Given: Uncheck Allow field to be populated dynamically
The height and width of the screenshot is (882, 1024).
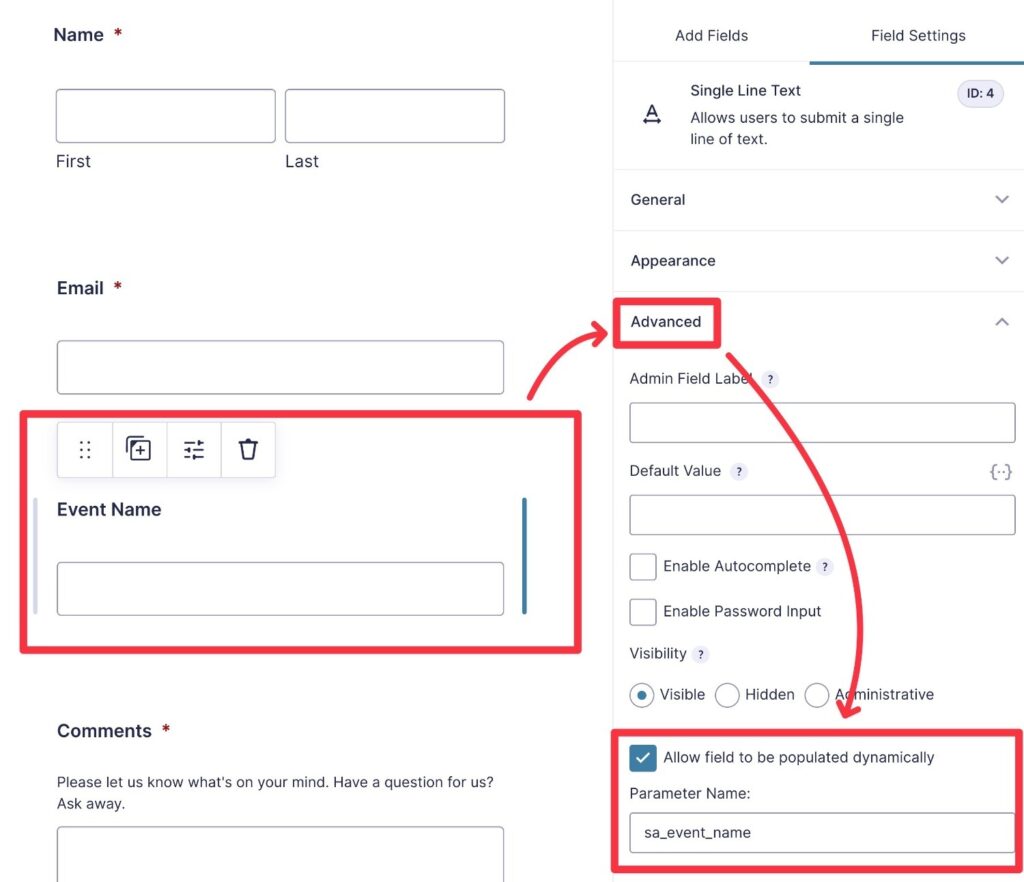Looking at the screenshot, I should coord(643,757).
